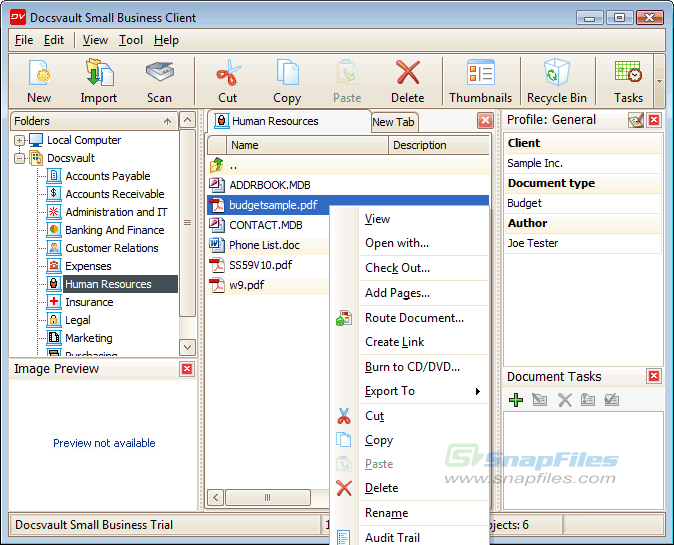Switch to Thumbnails view

481,81
